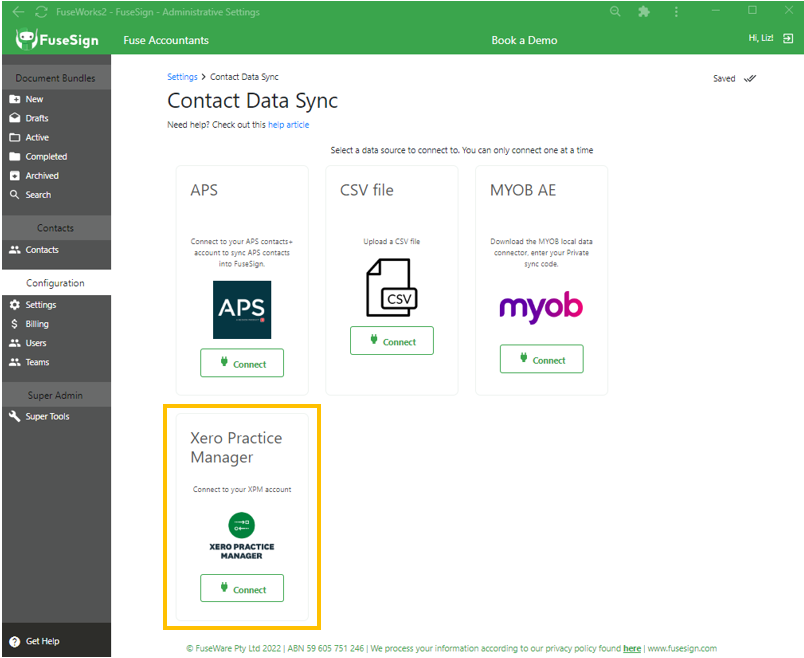This screenshot has width=804, height=658.
Task: Open the Users page
Action: point(35,342)
